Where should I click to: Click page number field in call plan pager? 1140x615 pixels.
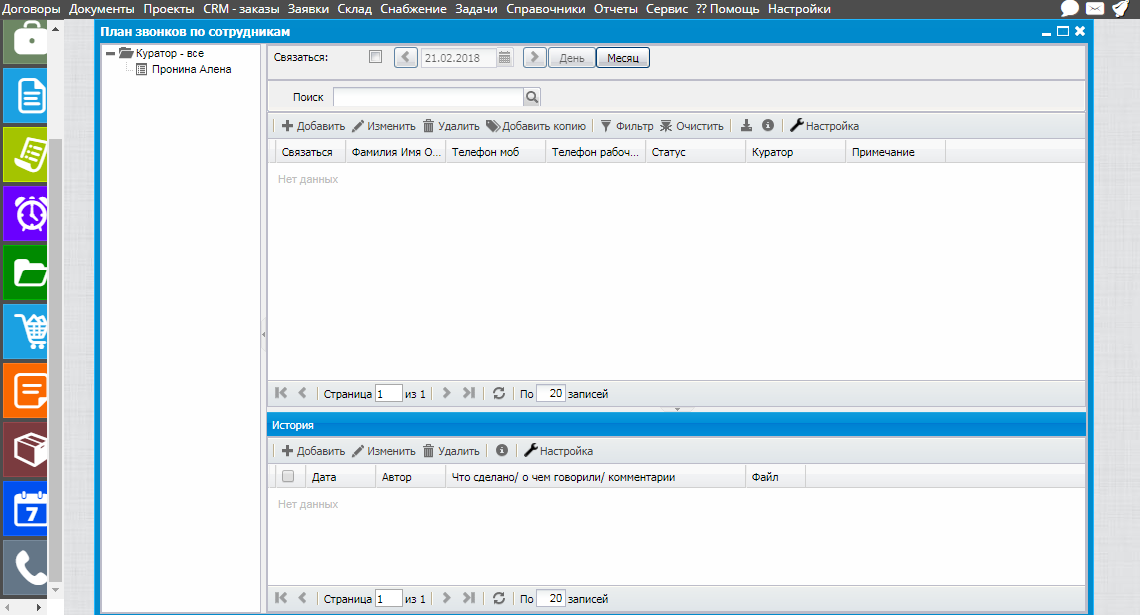pyautogui.click(x=389, y=393)
